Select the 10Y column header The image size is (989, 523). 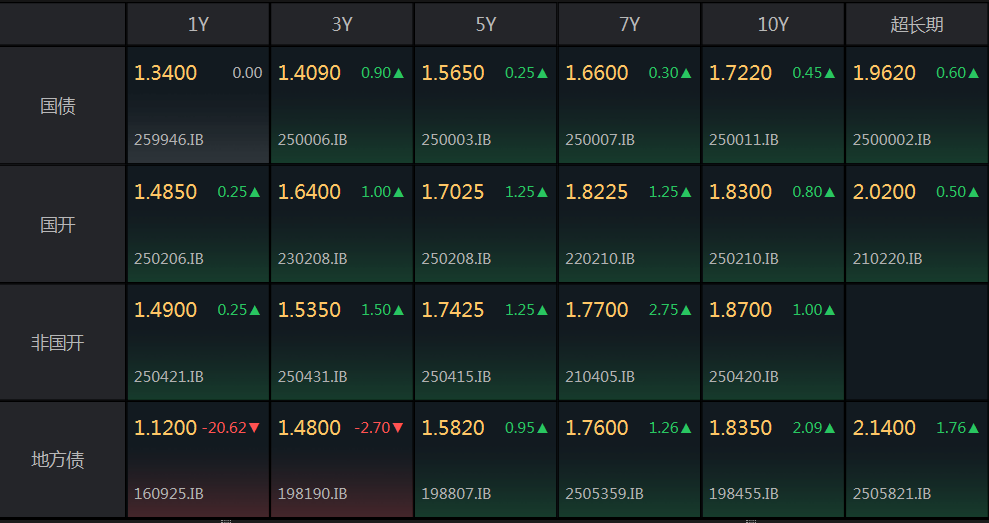[773, 24]
